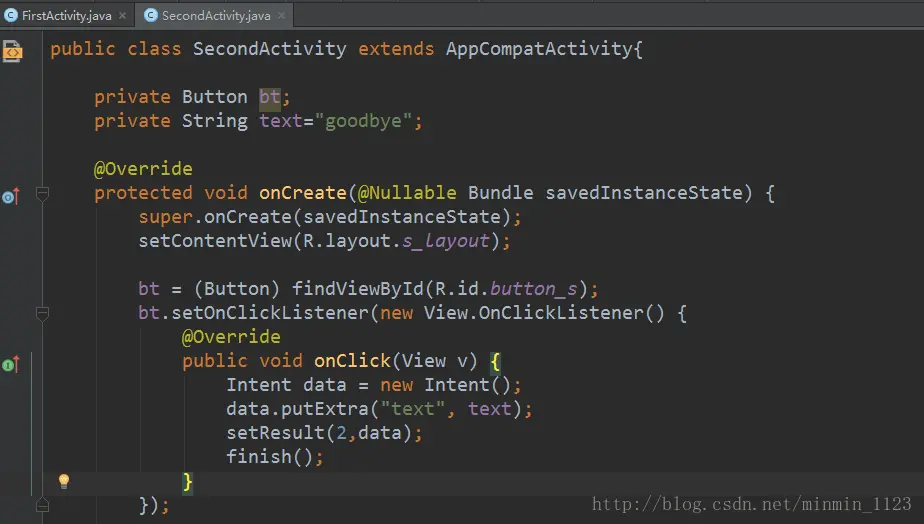Click the Intent data declaration line
The image size is (924, 524).
374,385
